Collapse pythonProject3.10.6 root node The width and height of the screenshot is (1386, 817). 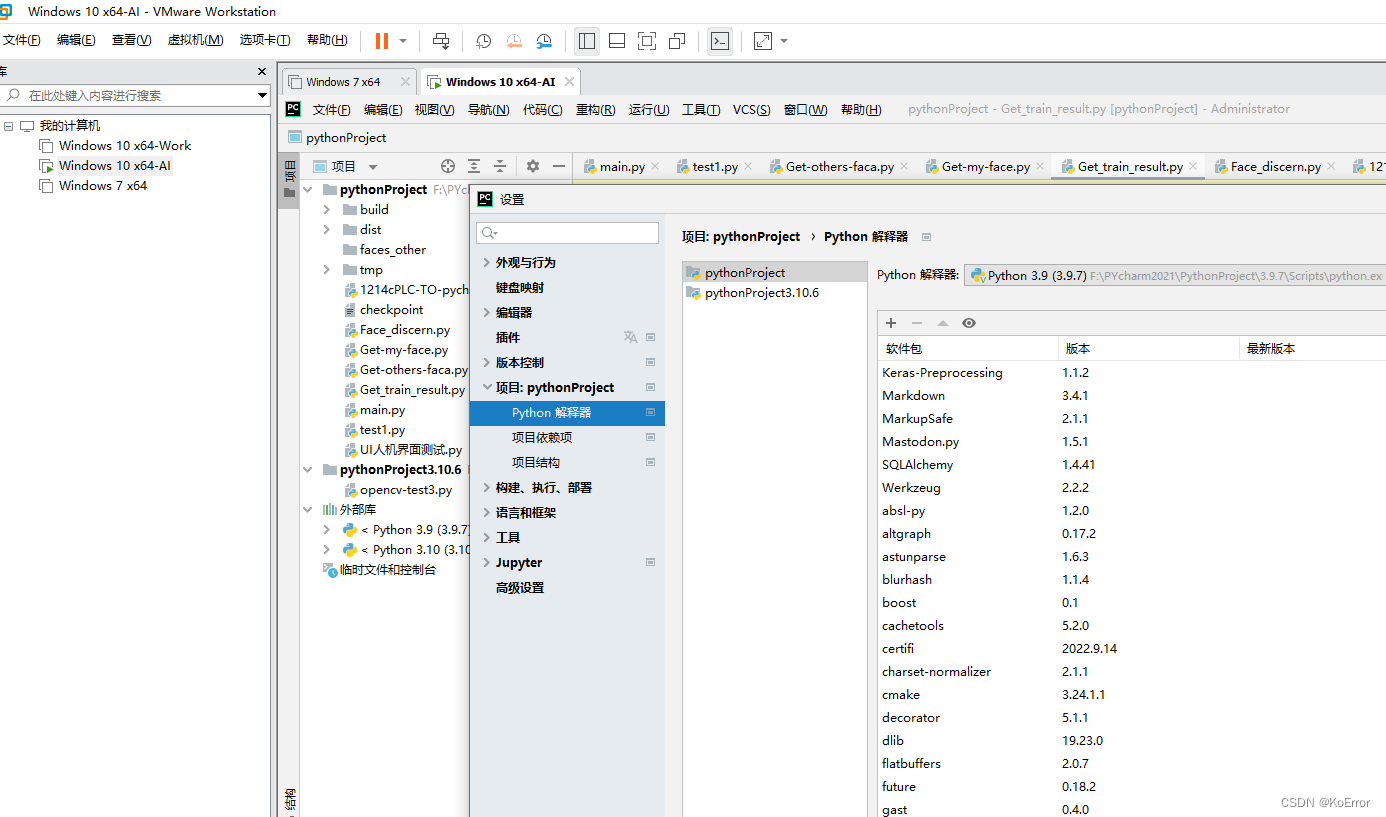click(308, 470)
